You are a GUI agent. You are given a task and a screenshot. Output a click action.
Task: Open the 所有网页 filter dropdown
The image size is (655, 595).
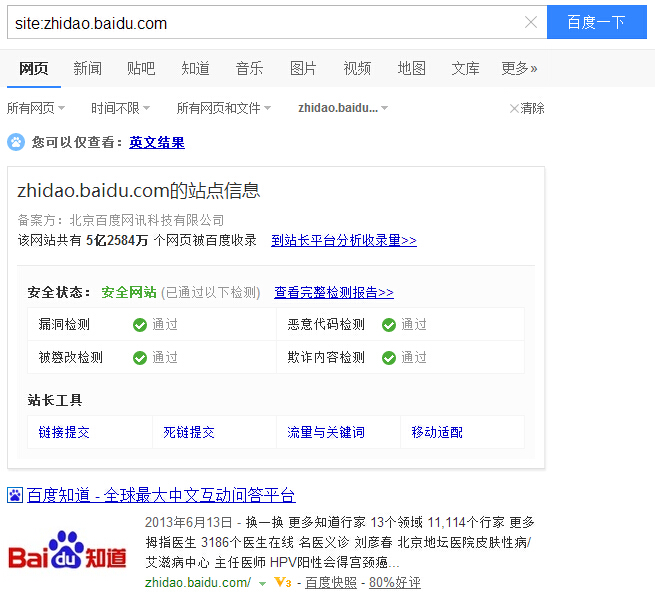pos(36,108)
